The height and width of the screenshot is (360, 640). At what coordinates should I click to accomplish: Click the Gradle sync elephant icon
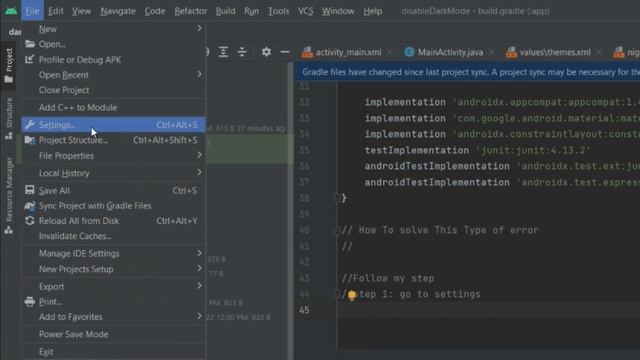point(29,206)
